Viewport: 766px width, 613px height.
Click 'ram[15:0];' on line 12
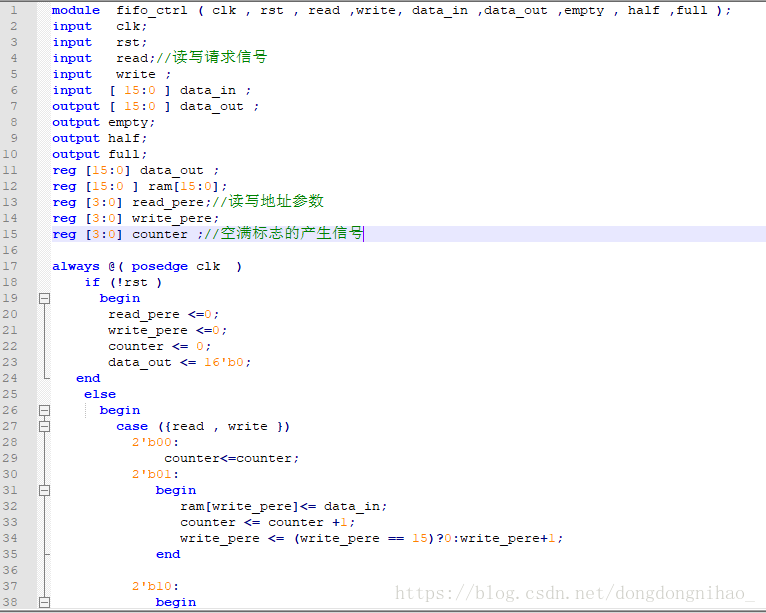tap(188, 187)
